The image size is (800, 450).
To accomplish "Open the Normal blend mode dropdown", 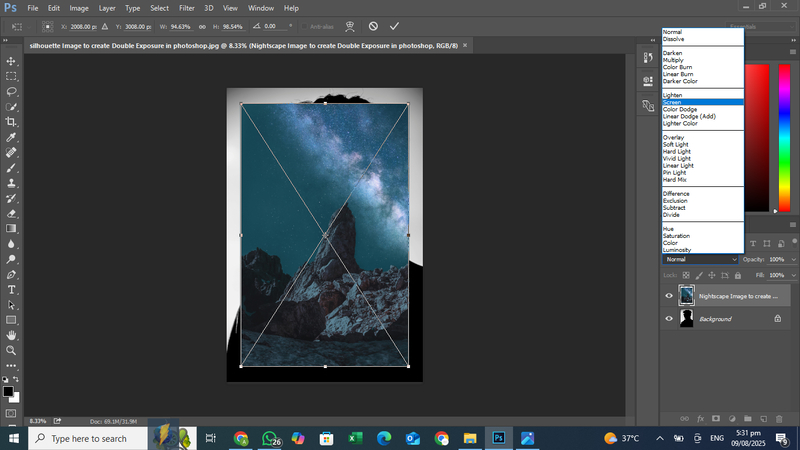I will click(x=701, y=259).
